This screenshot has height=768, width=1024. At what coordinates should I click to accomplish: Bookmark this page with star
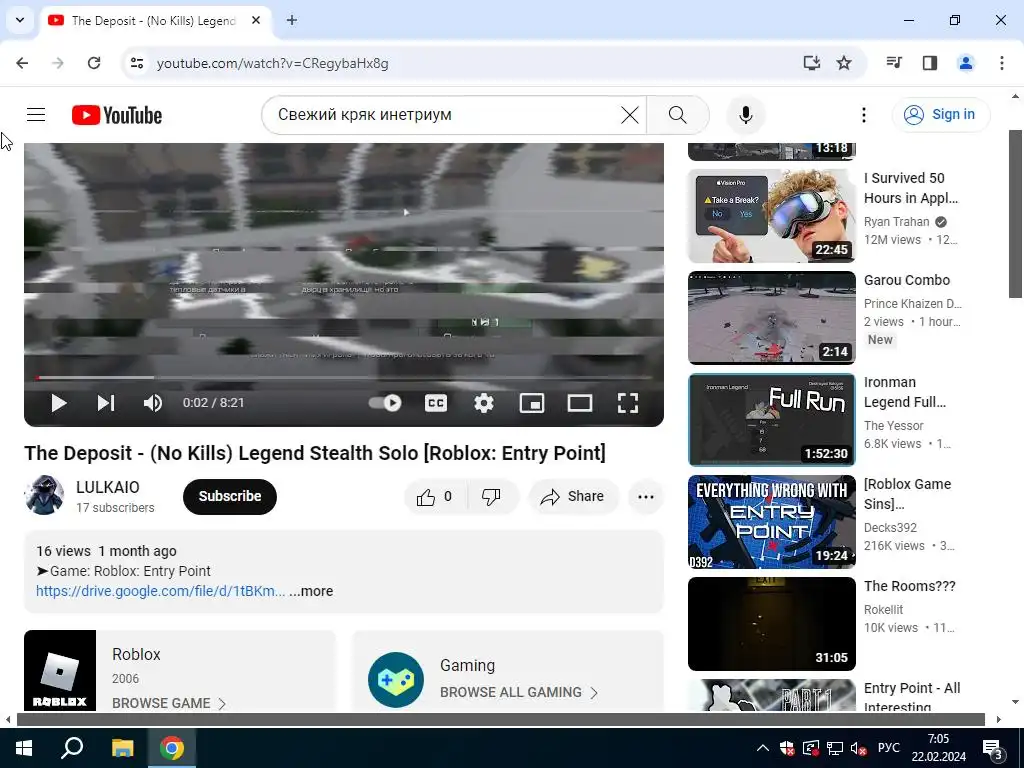(x=844, y=63)
